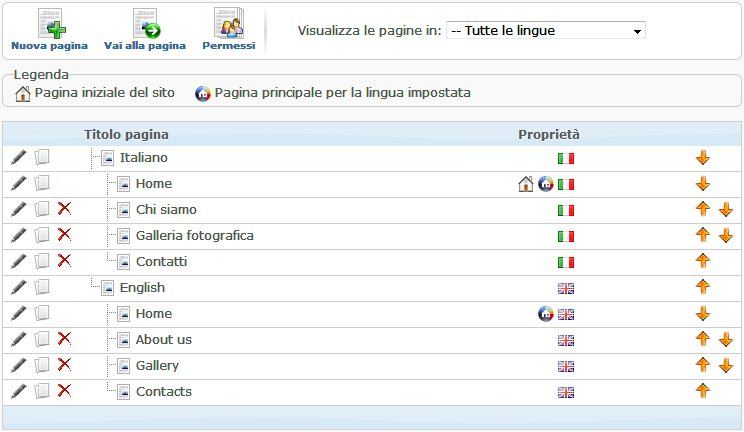This screenshot has height=432, width=744.
Task: Click the Italian flag beside Contatti
Action: coord(566,262)
